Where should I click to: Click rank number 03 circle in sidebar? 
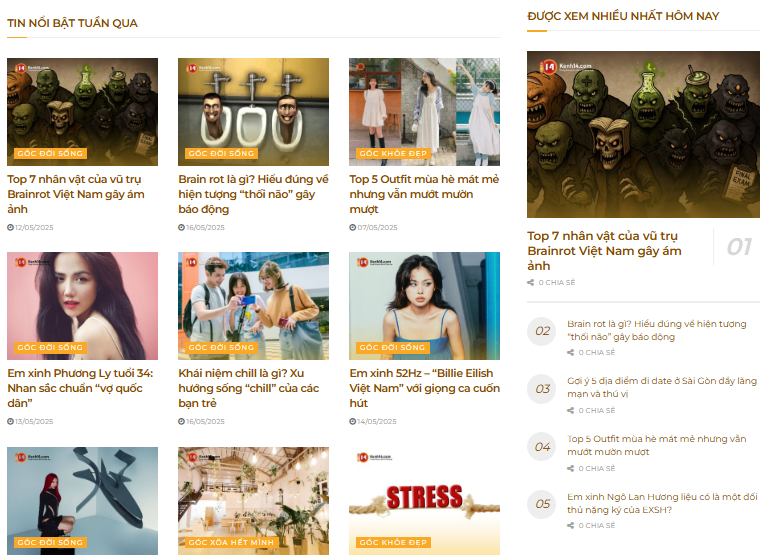point(543,389)
